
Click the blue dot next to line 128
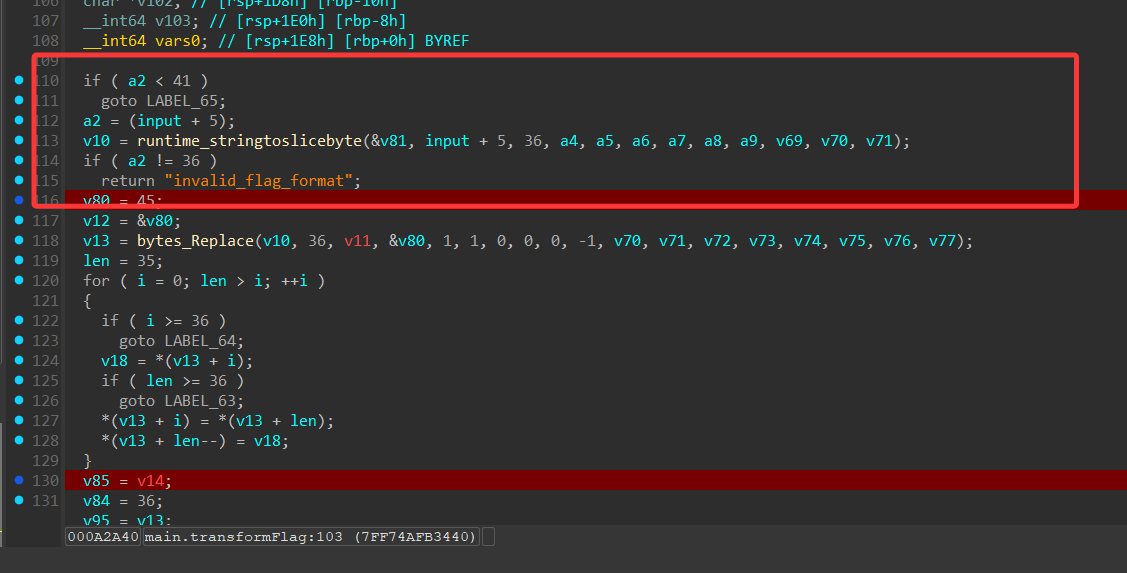tap(20, 441)
